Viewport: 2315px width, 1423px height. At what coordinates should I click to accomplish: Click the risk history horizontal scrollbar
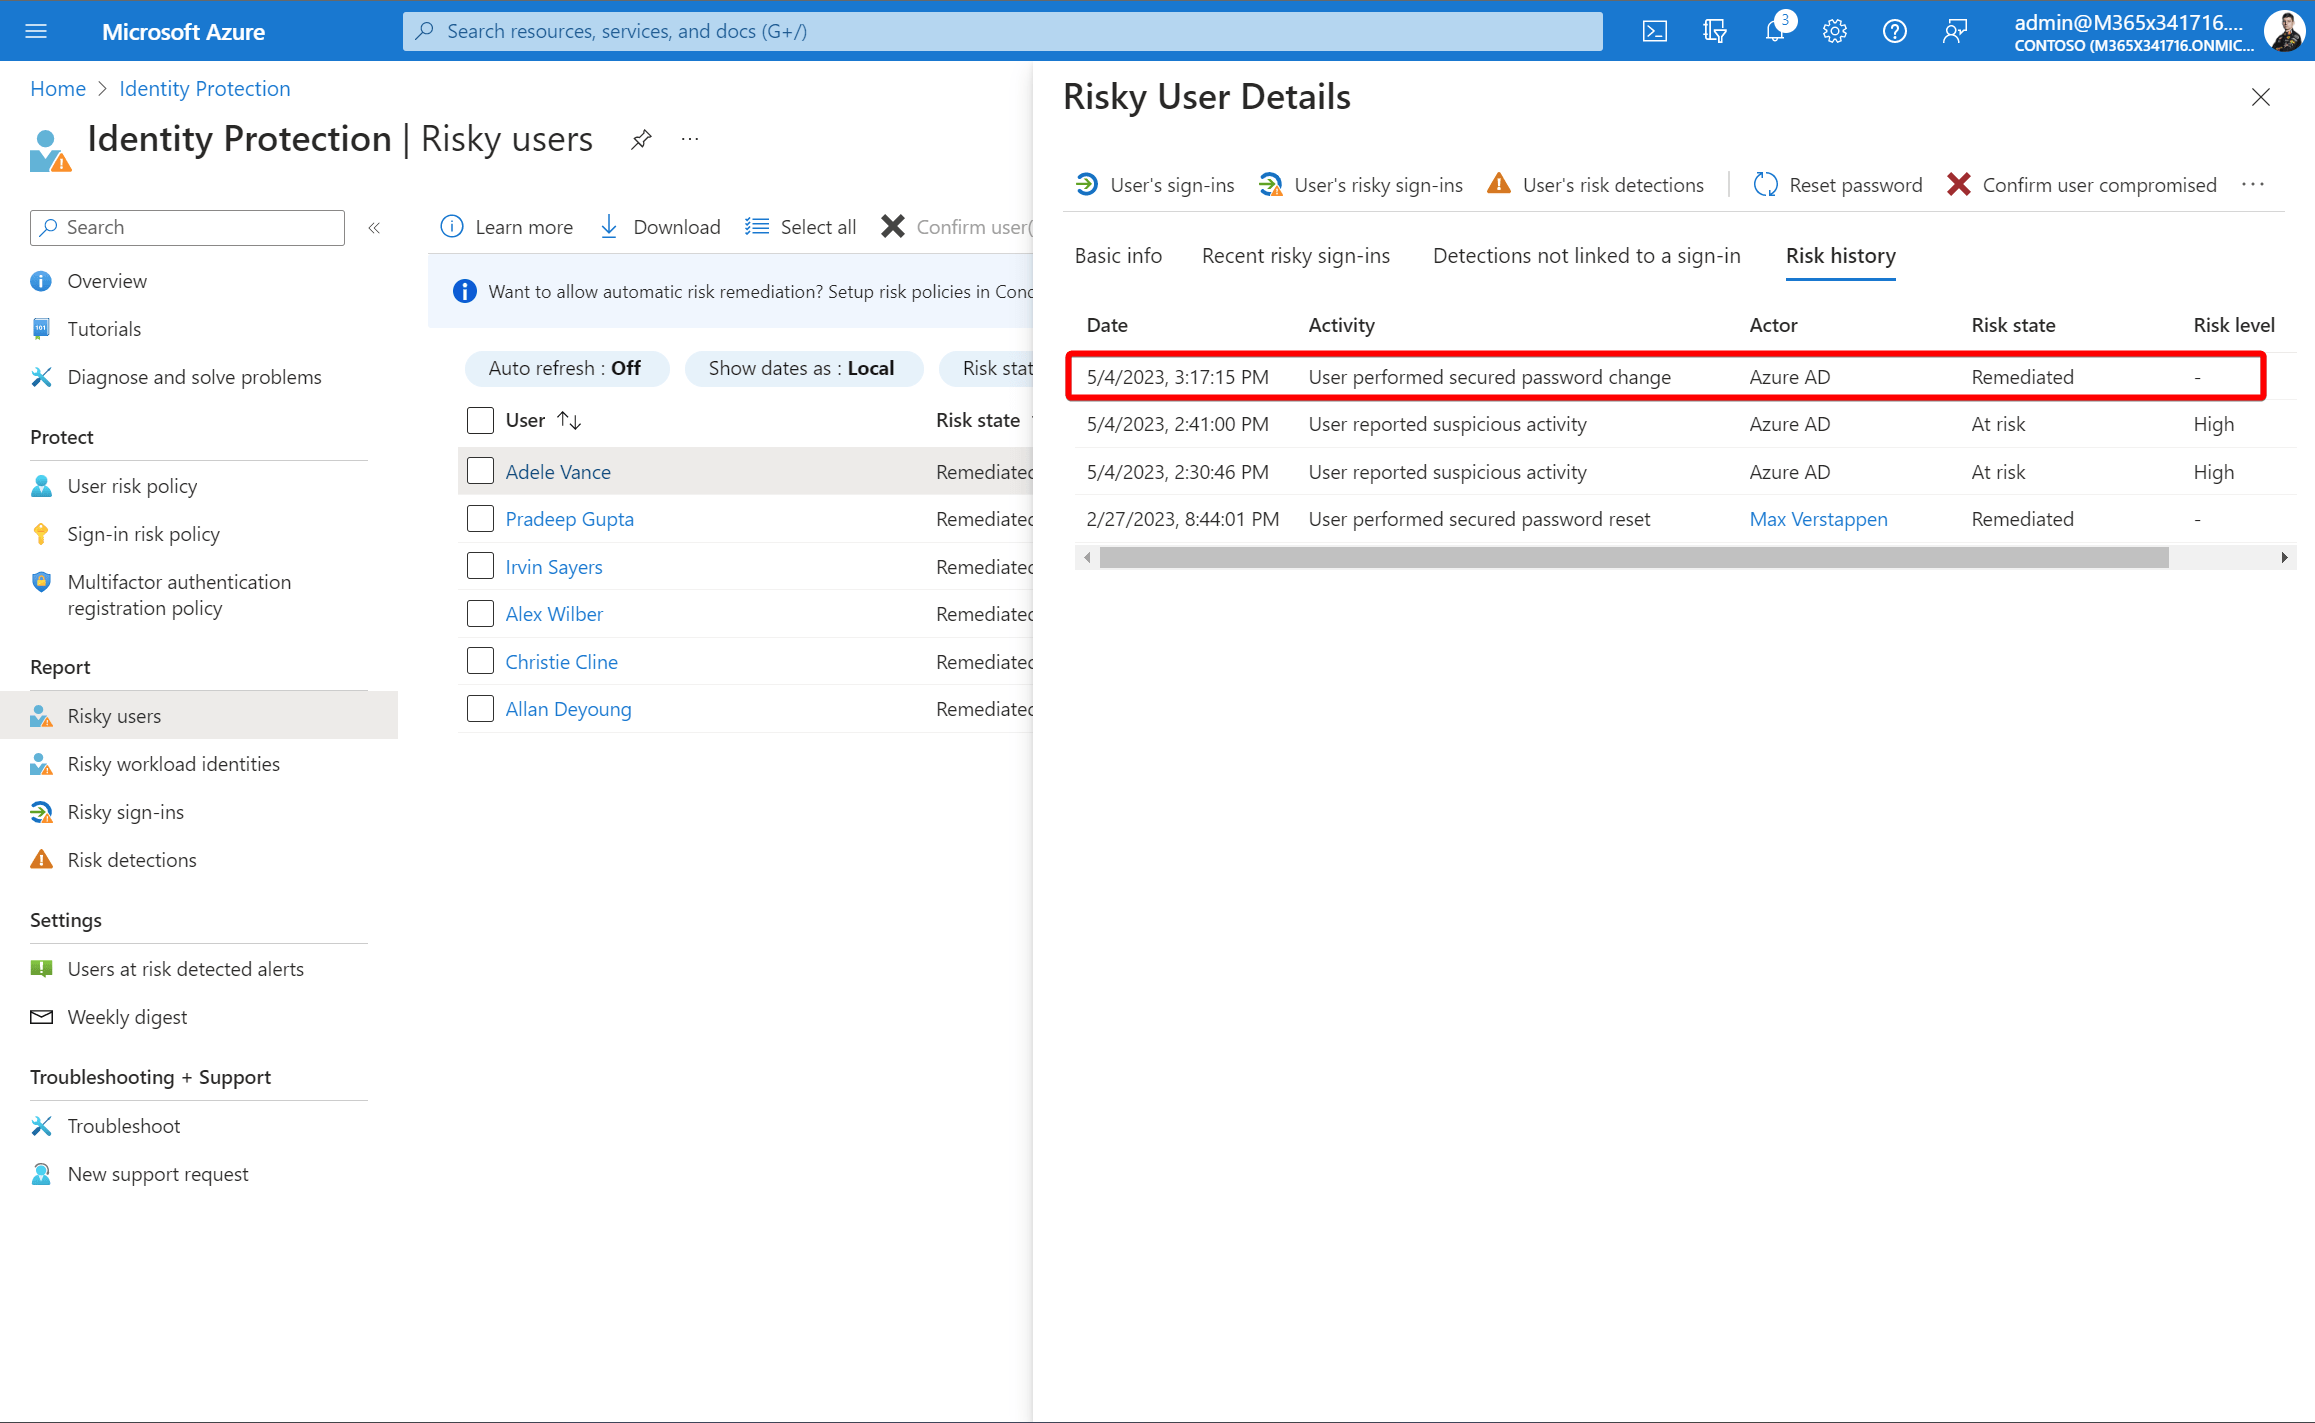click(x=1633, y=557)
